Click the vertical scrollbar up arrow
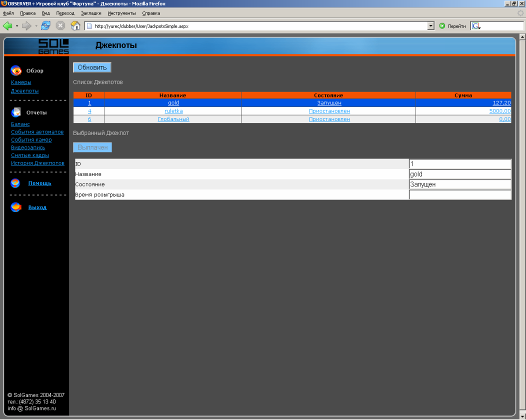Viewport: 526px width, 420px height. coord(522,37)
